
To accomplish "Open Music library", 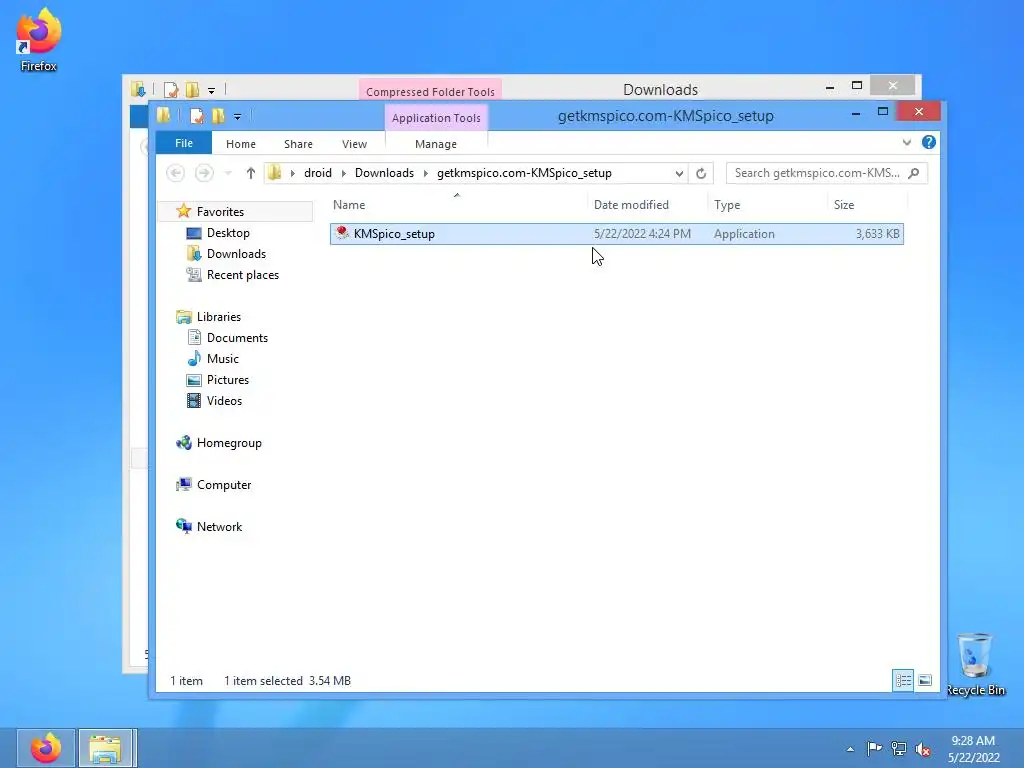I will pyautogui.click(x=223, y=359).
